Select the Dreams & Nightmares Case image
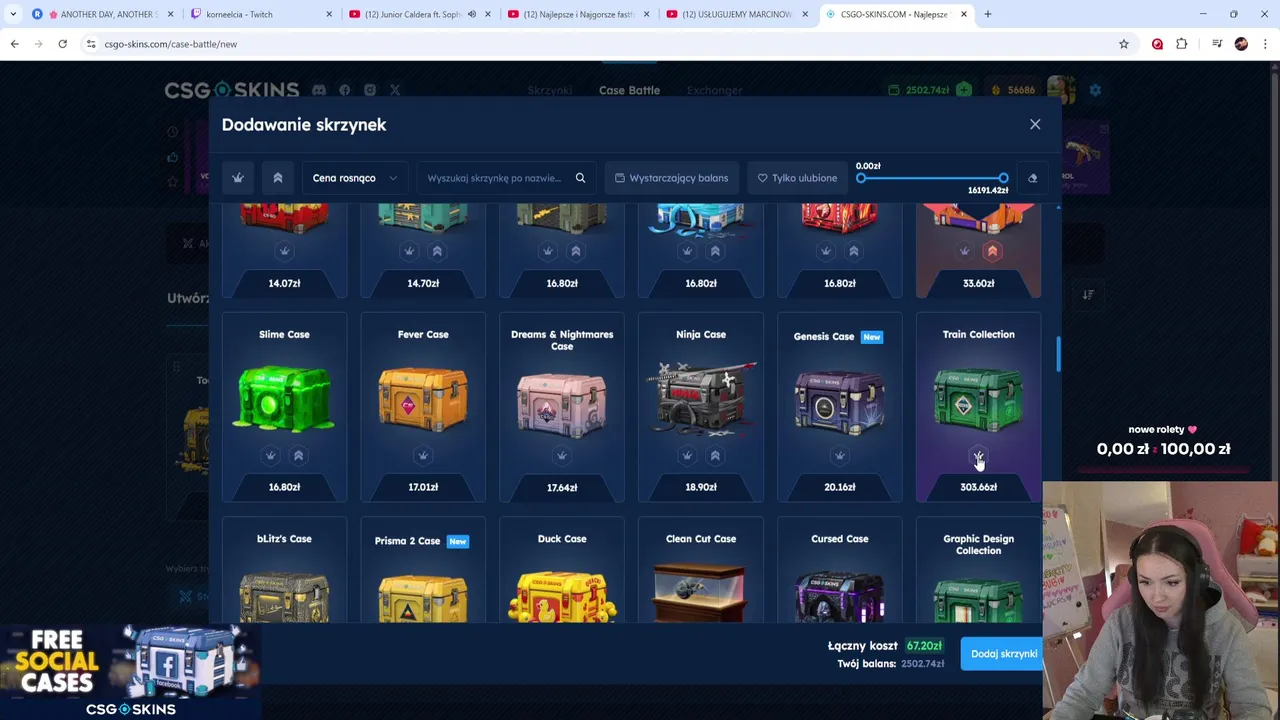This screenshot has width=1280, height=720. (x=562, y=403)
